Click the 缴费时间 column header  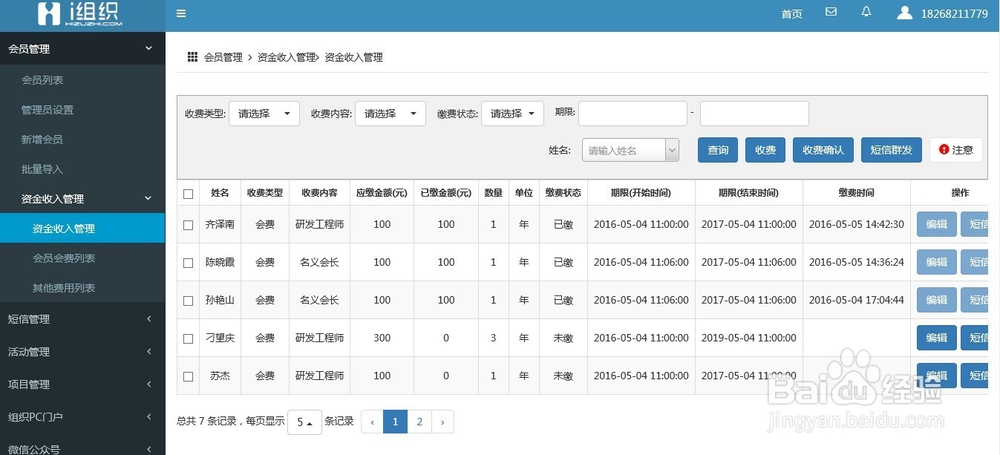[x=857, y=193]
